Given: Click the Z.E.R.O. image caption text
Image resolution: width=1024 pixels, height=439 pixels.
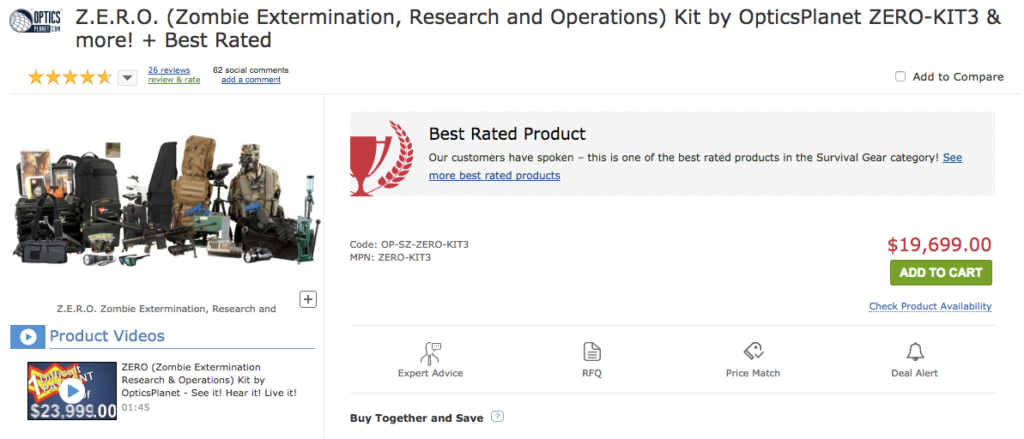Looking at the screenshot, I should pyautogui.click(x=167, y=308).
